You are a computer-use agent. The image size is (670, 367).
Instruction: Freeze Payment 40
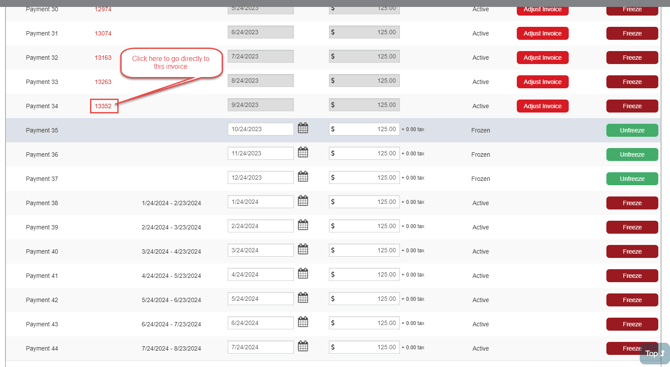click(x=632, y=252)
